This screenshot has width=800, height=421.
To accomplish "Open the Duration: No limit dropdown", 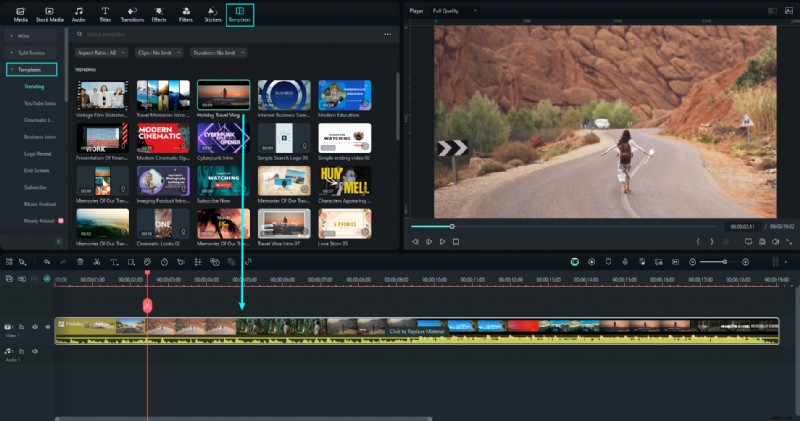I will (218, 53).
